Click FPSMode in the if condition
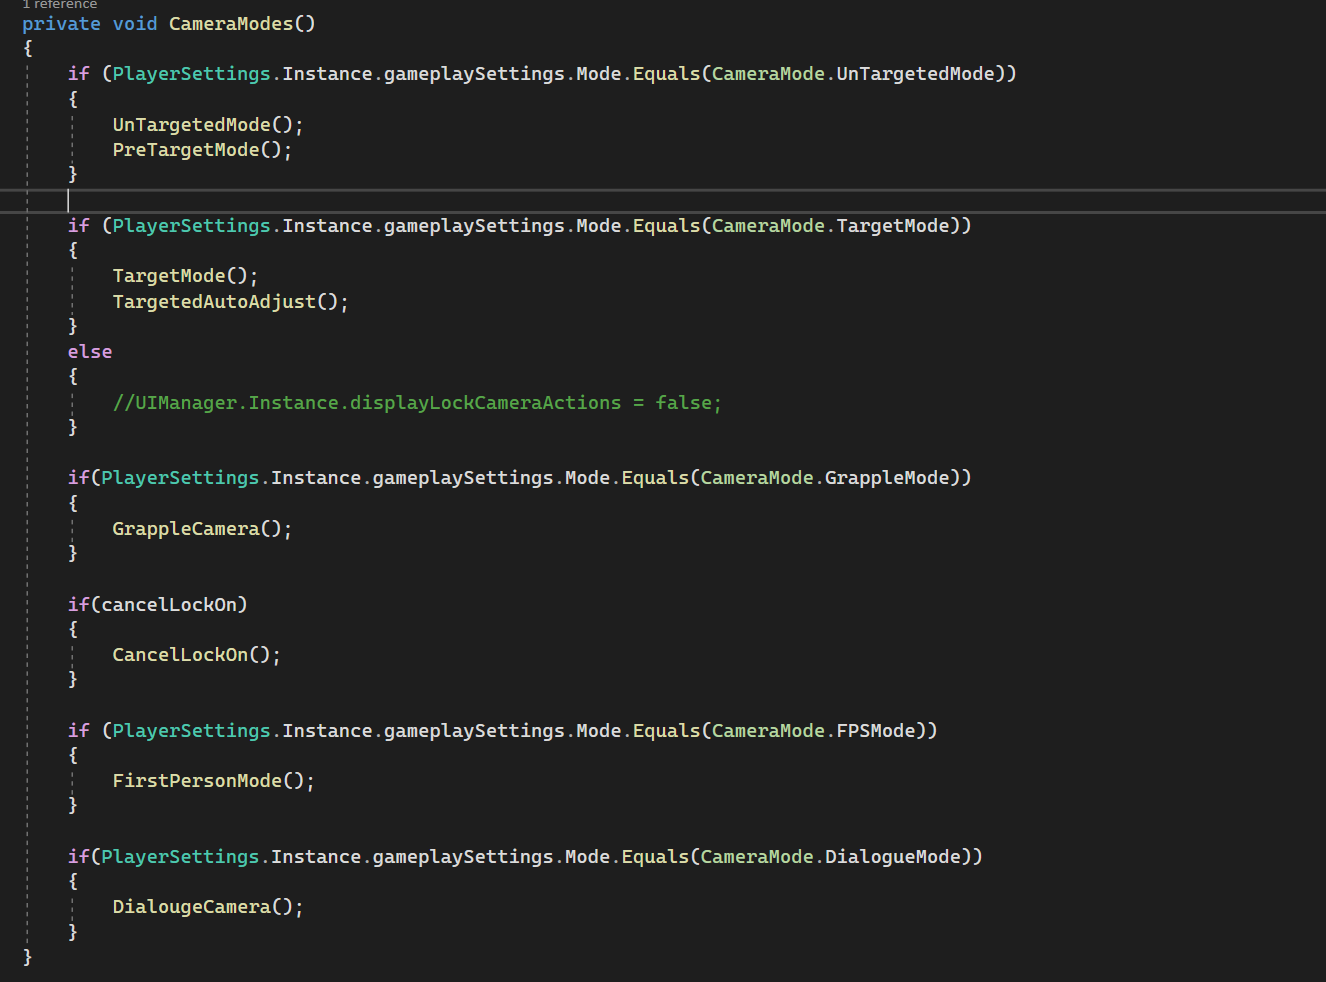Viewport: 1326px width, 982px height. [x=876, y=731]
